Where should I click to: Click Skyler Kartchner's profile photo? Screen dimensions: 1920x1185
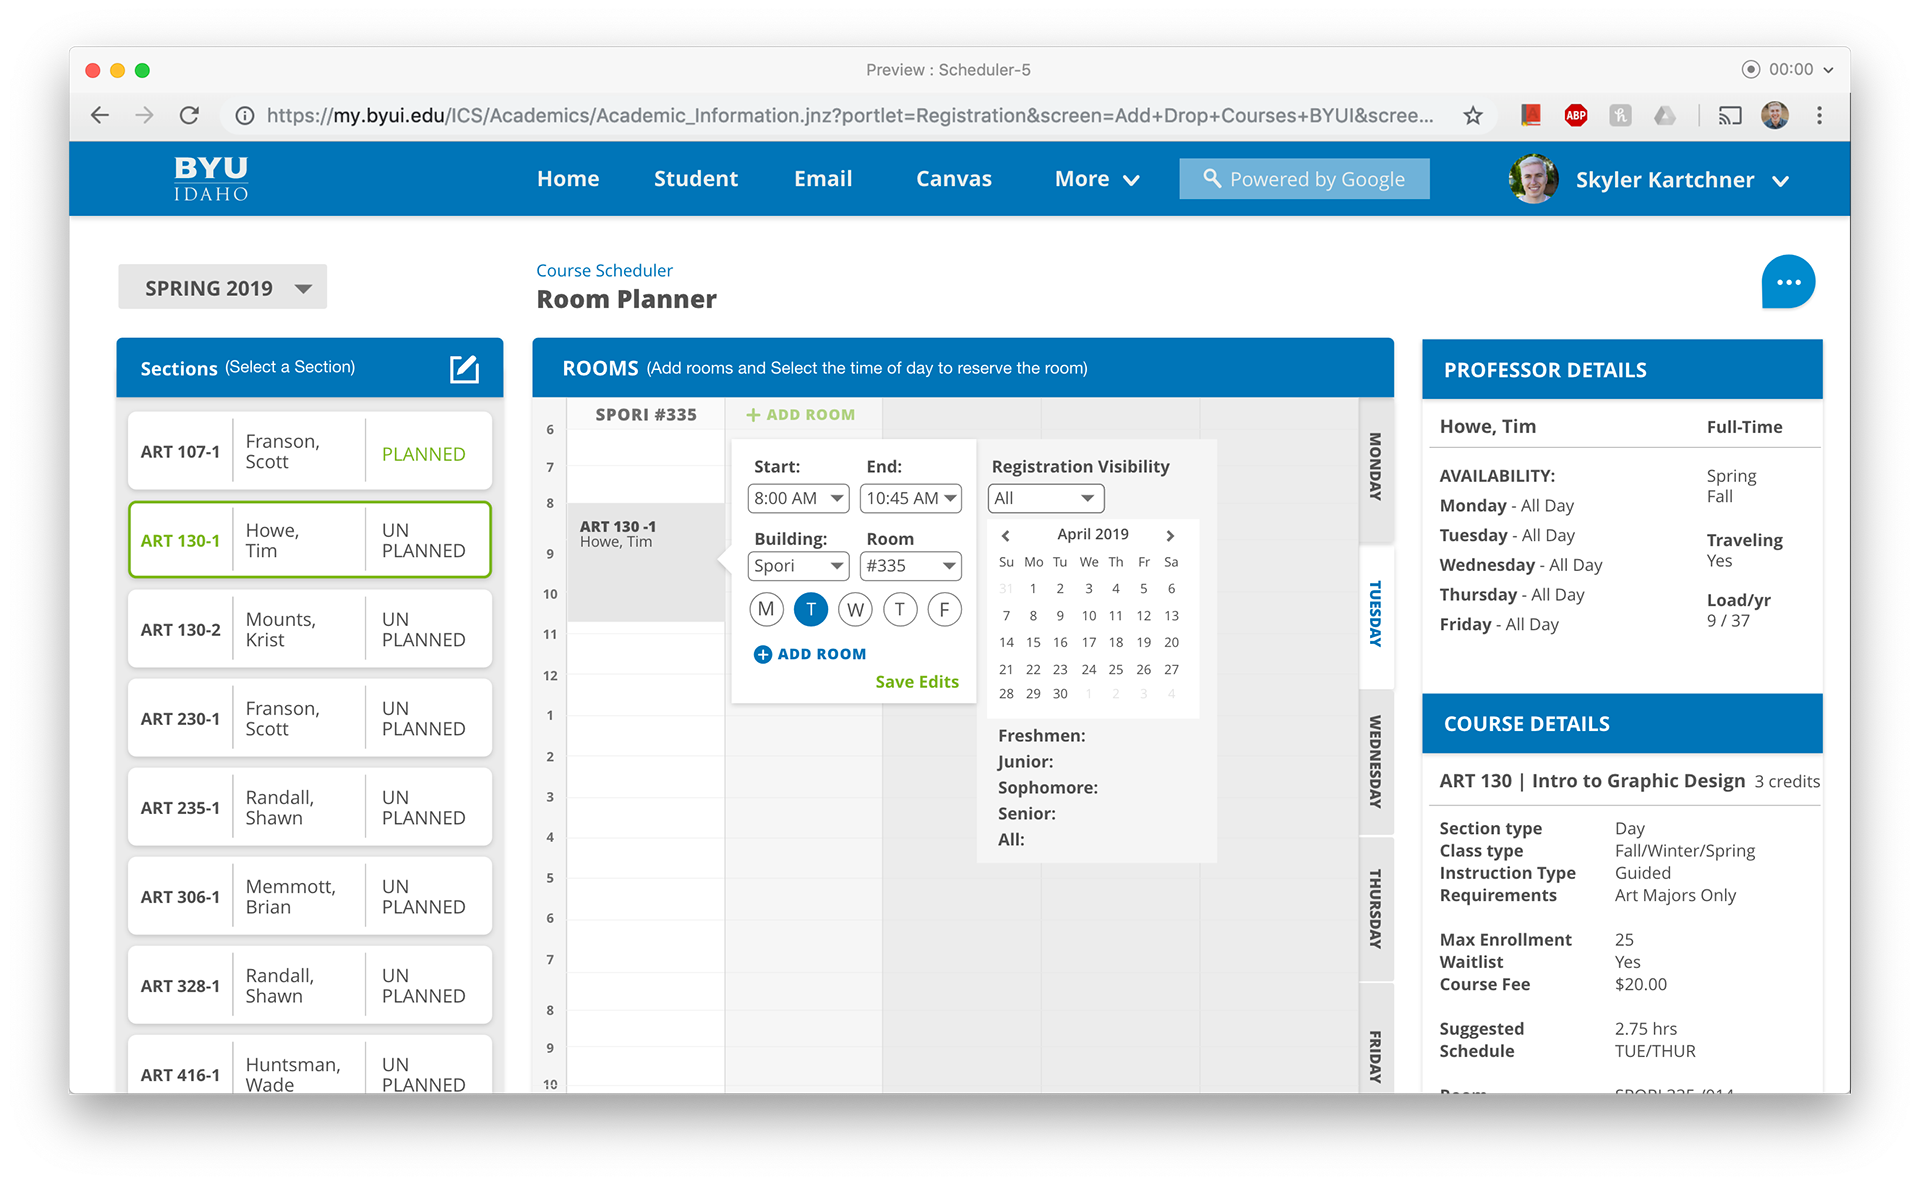point(1533,179)
